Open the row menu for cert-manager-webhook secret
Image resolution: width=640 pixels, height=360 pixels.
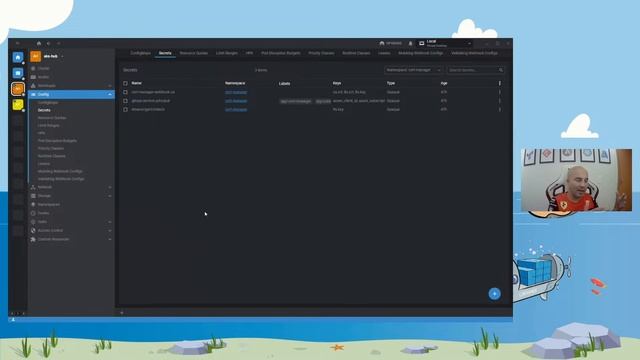click(500, 92)
